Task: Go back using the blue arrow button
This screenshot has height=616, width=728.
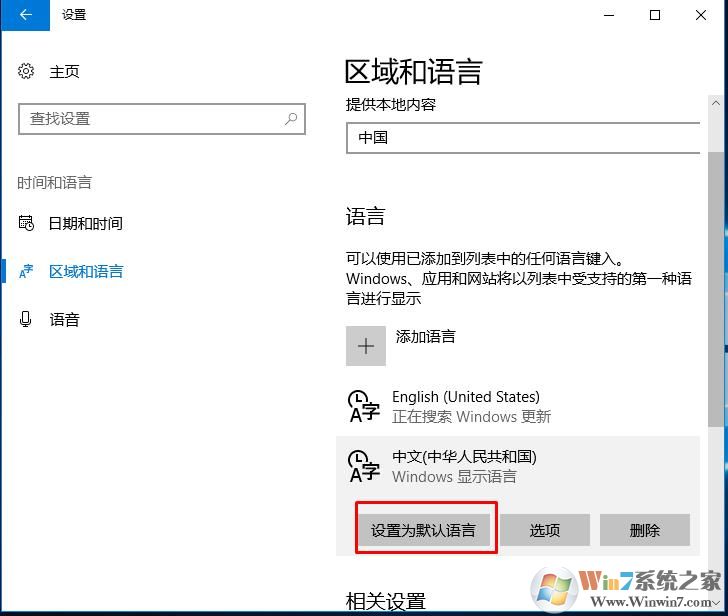Action: pos(26,15)
